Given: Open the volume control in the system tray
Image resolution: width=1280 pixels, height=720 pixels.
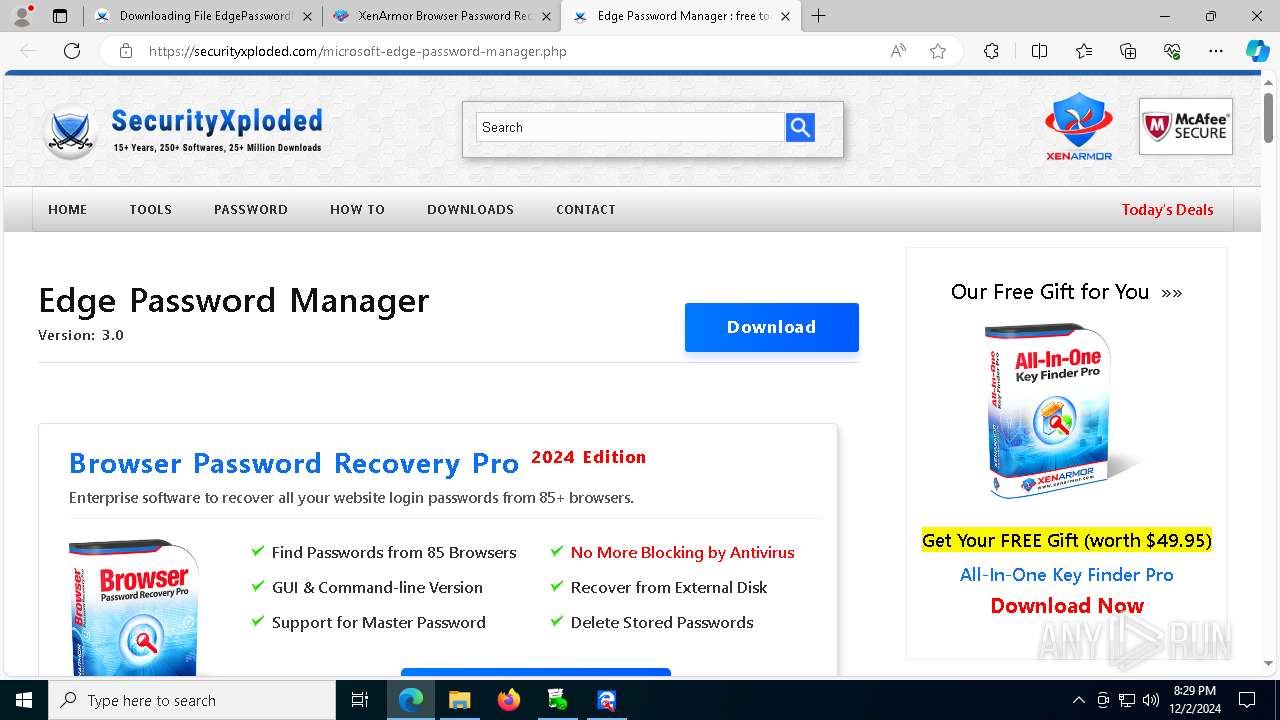Looking at the screenshot, I should click(1151, 700).
